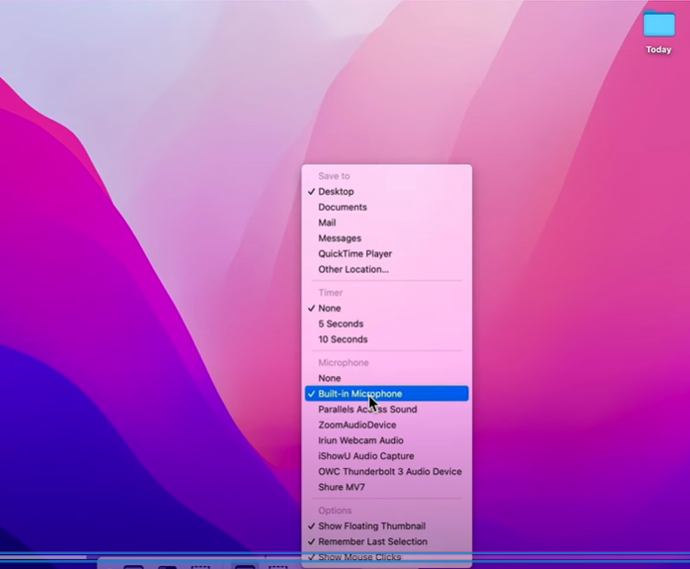Set timer to None
Image resolution: width=690 pixels, height=569 pixels.
386,308
